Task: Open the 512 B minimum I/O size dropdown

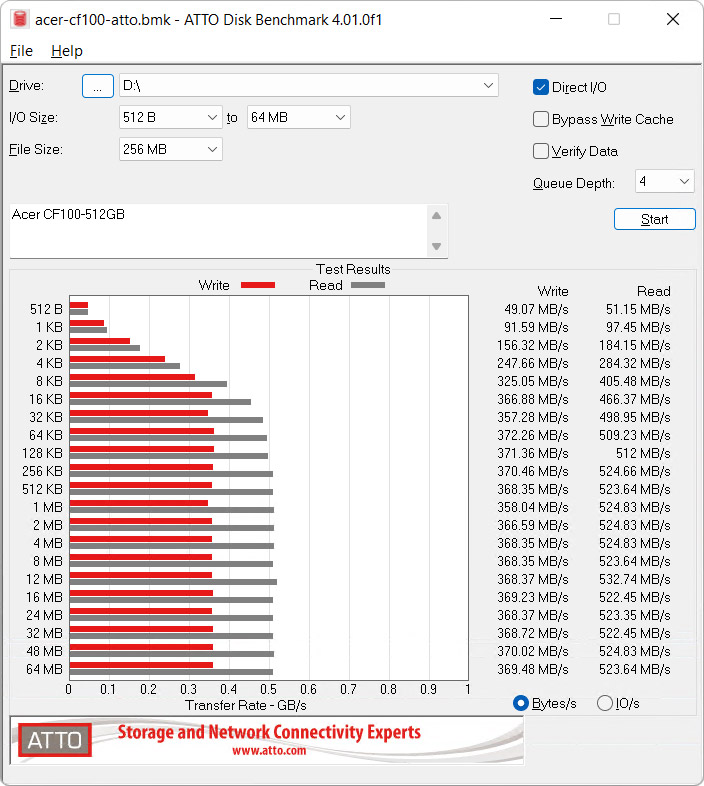Action: click(x=170, y=117)
